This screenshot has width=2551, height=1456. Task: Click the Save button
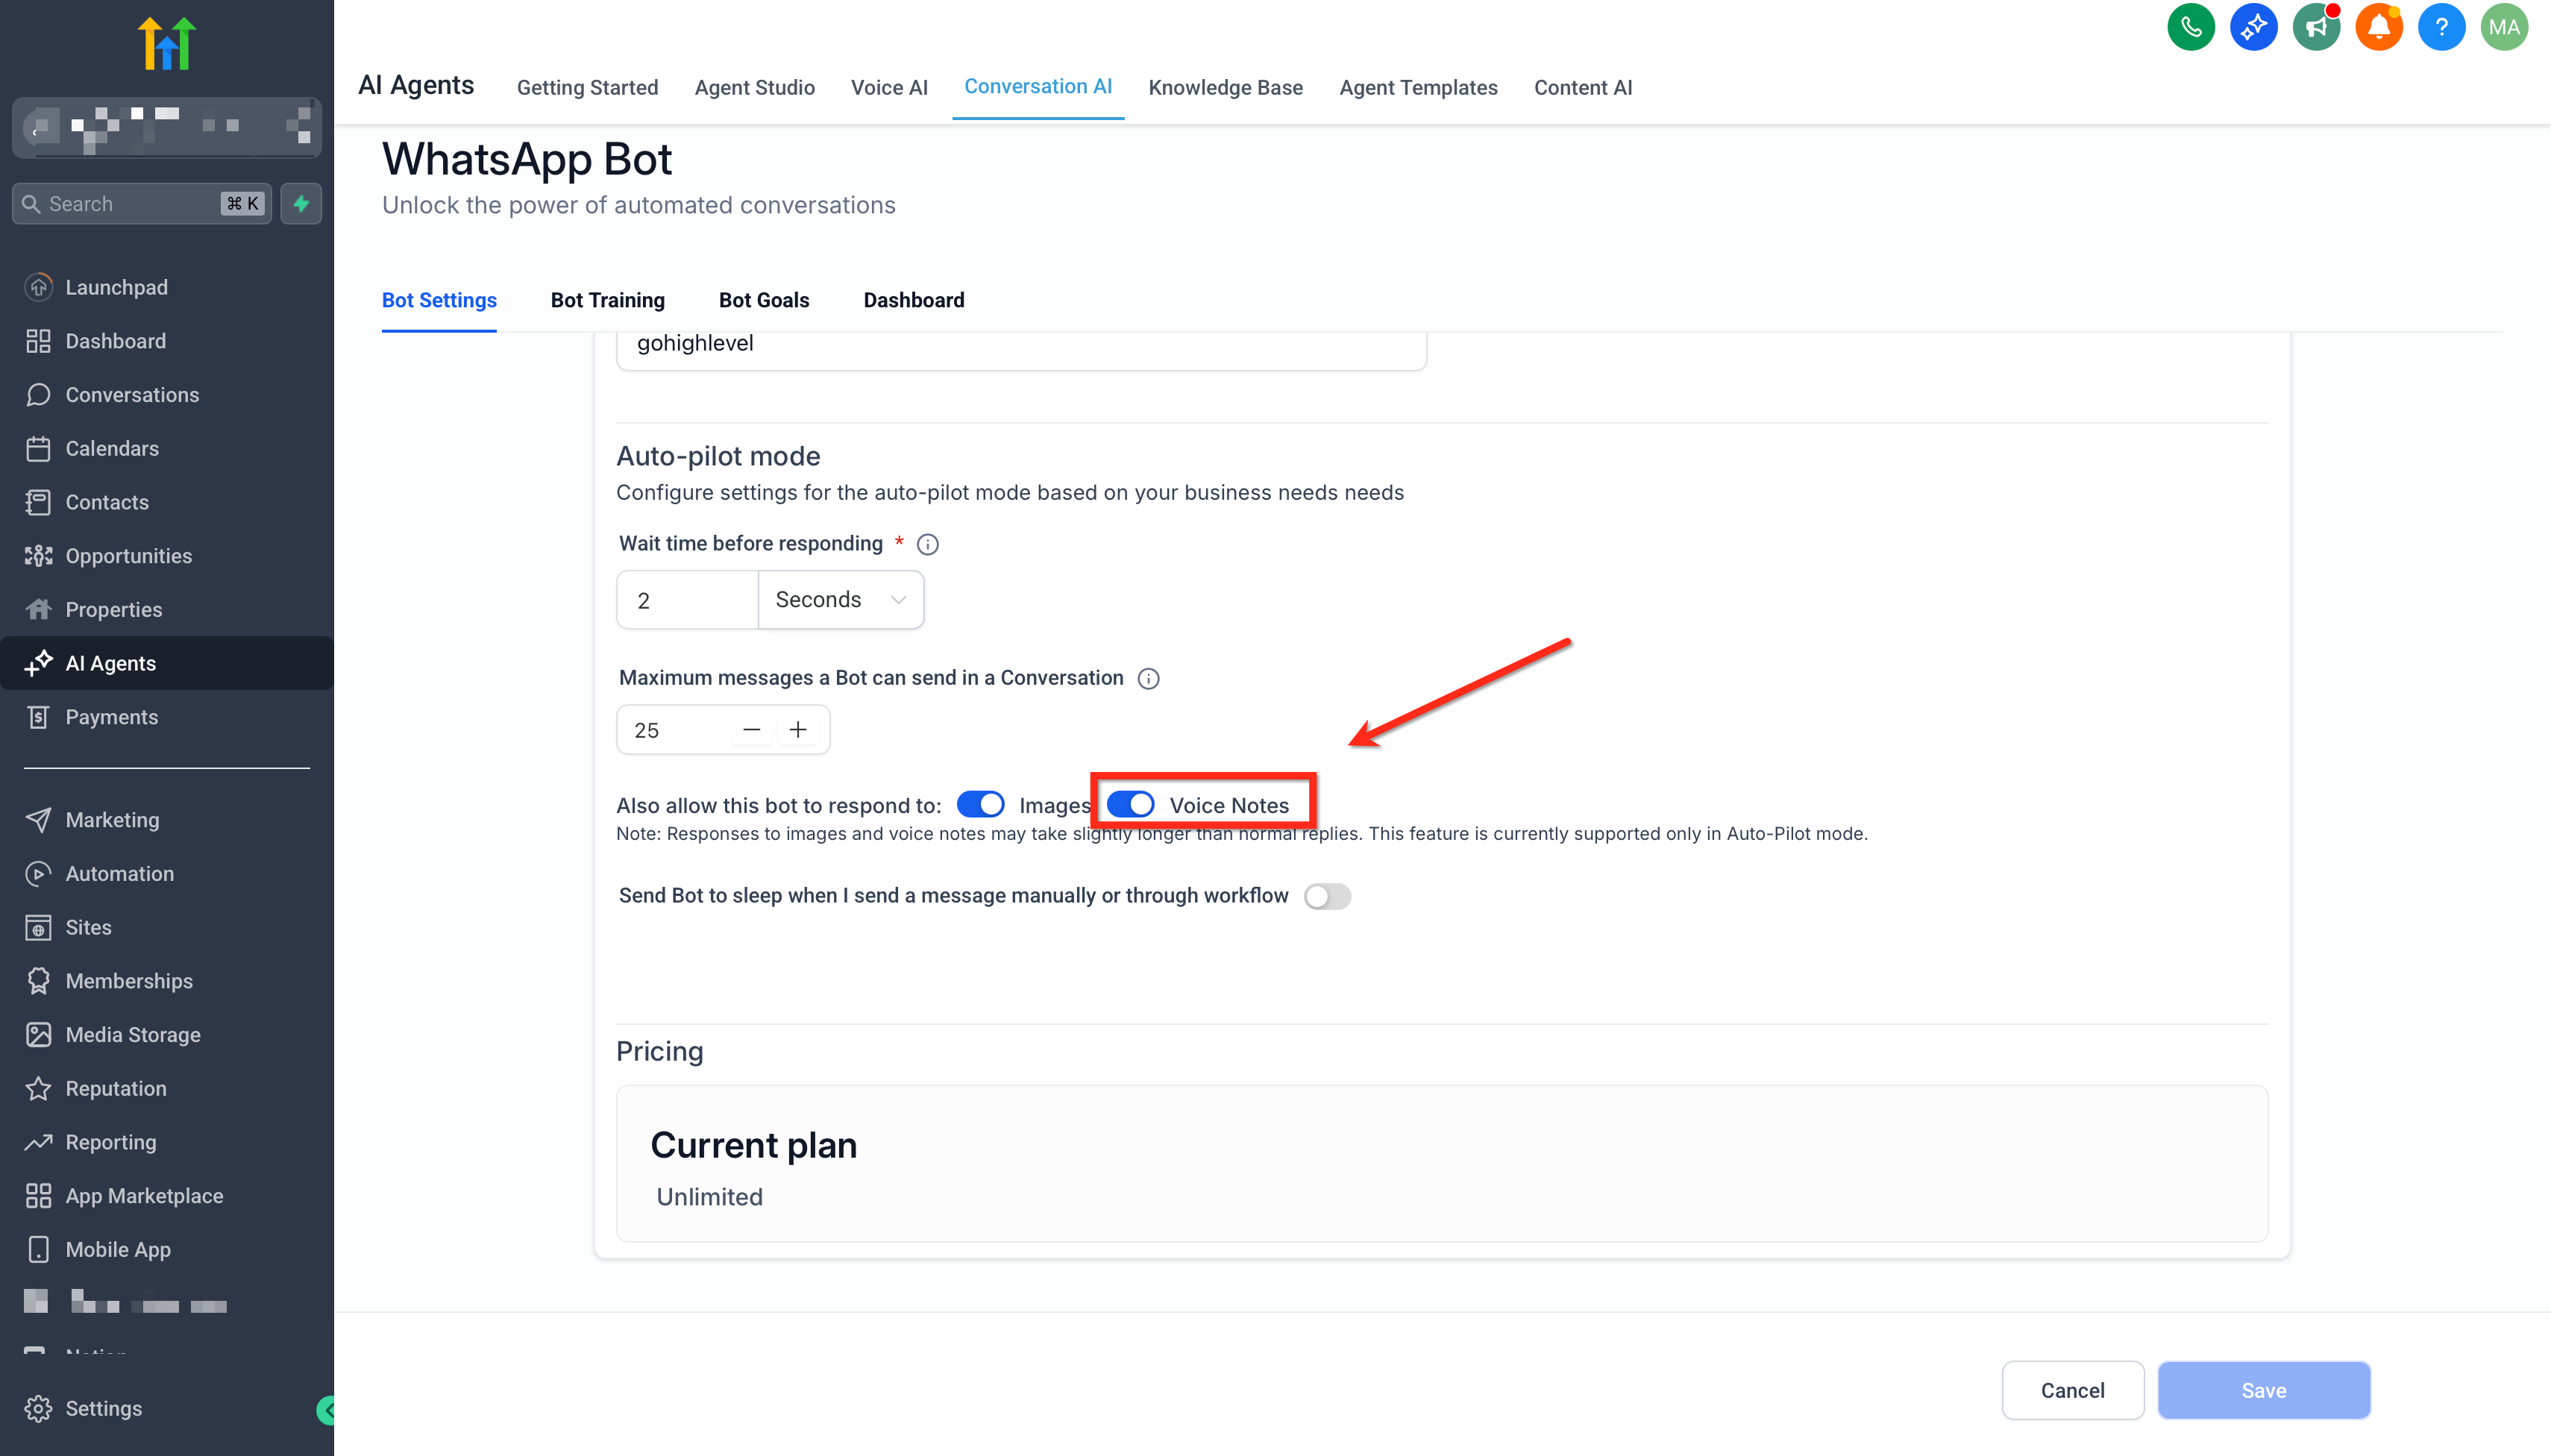pyautogui.click(x=2263, y=1390)
